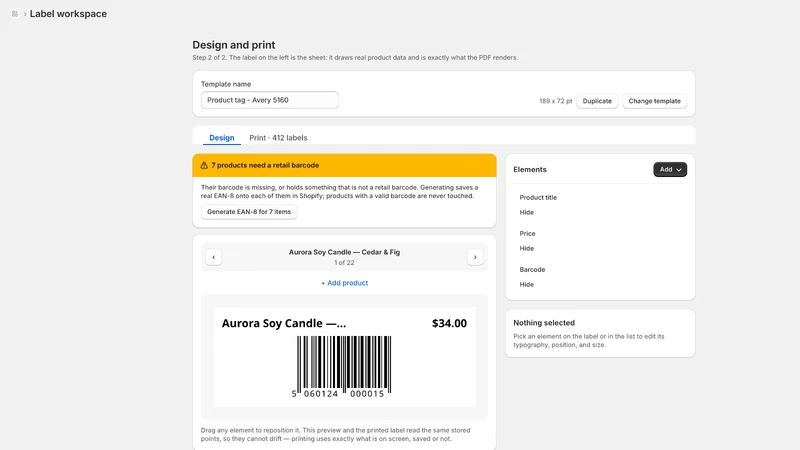This screenshot has height=450, width=800.
Task: Select the barcode graphic on label preview
Action: [344, 366]
